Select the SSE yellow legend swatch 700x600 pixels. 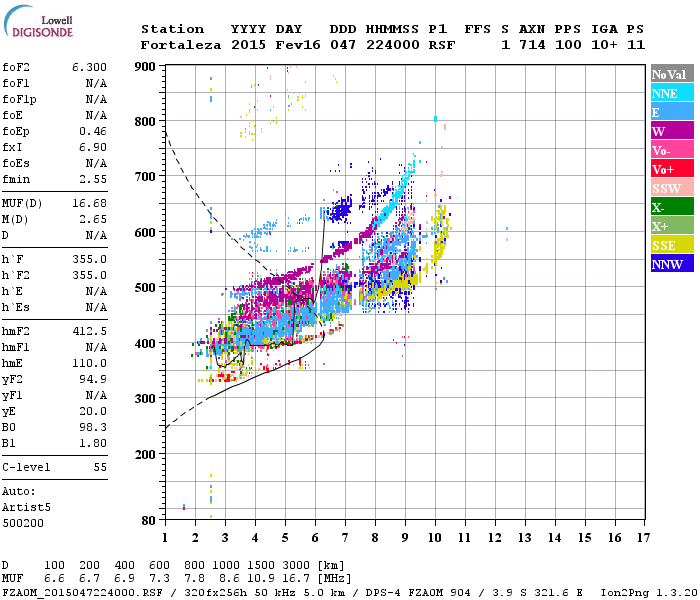click(672, 245)
